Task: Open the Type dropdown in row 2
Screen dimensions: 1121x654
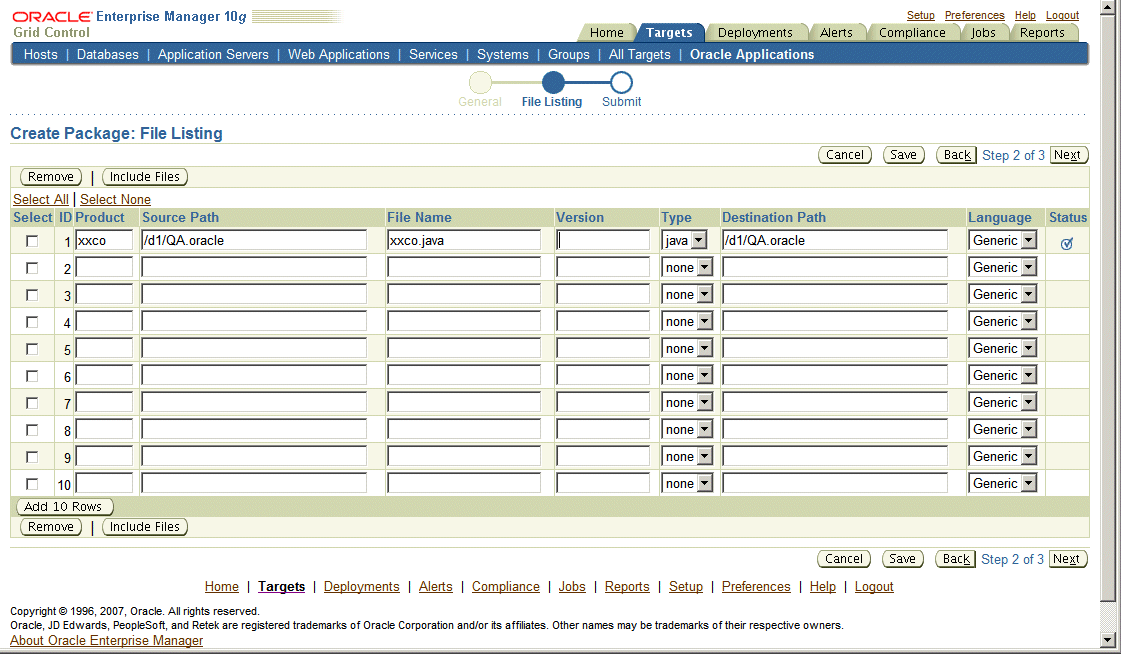Action: click(688, 267)
